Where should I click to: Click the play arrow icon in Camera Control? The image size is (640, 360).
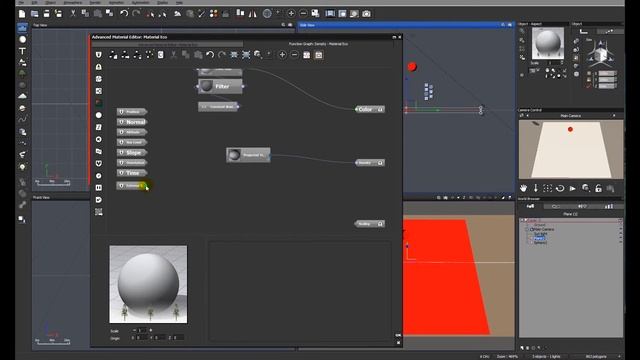point(573,188)
